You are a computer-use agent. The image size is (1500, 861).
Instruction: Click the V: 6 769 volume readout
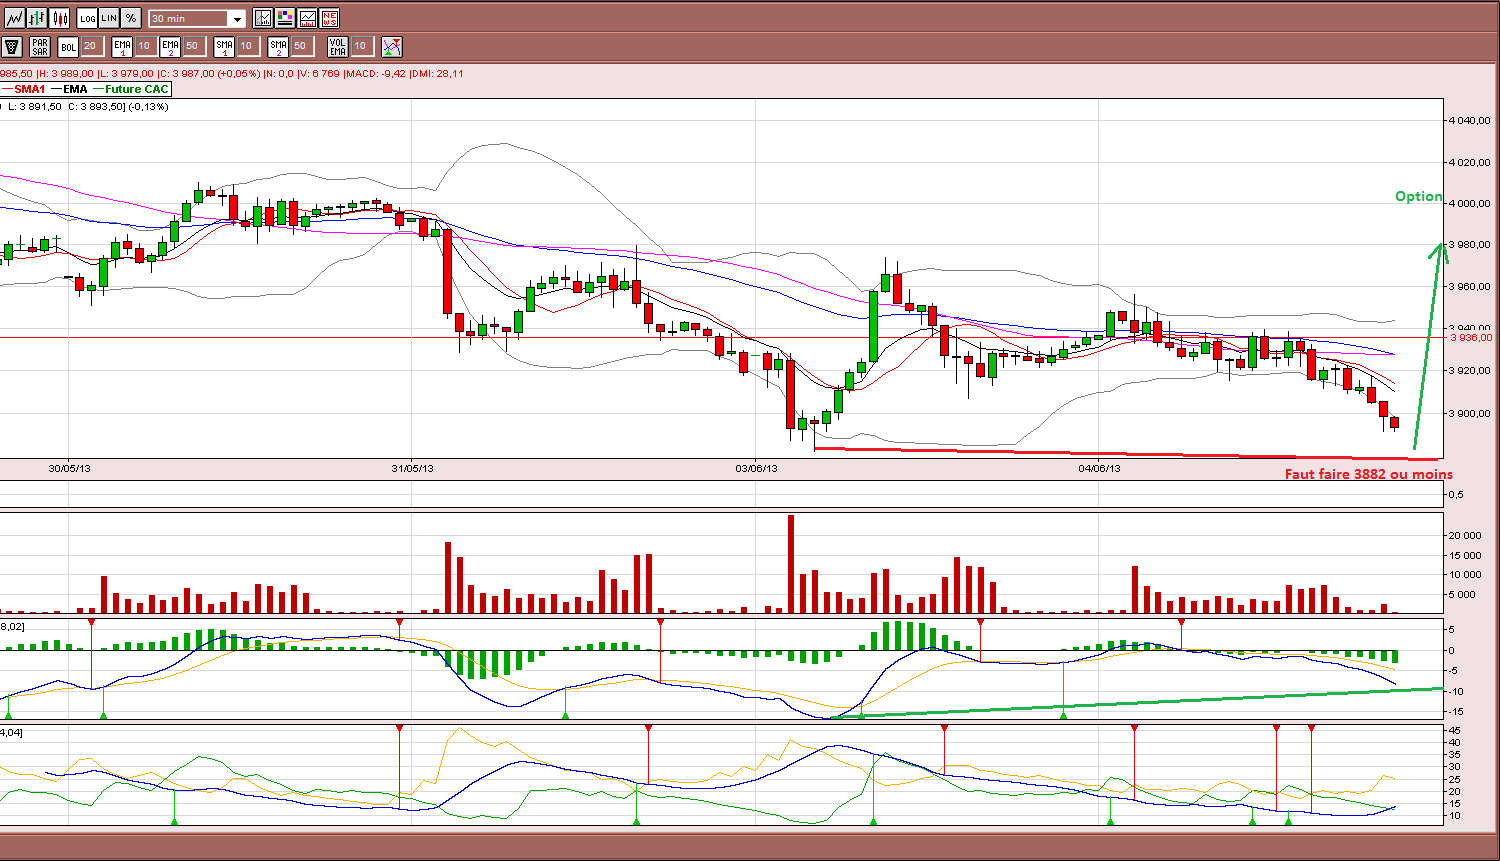[x=318, y=73]
